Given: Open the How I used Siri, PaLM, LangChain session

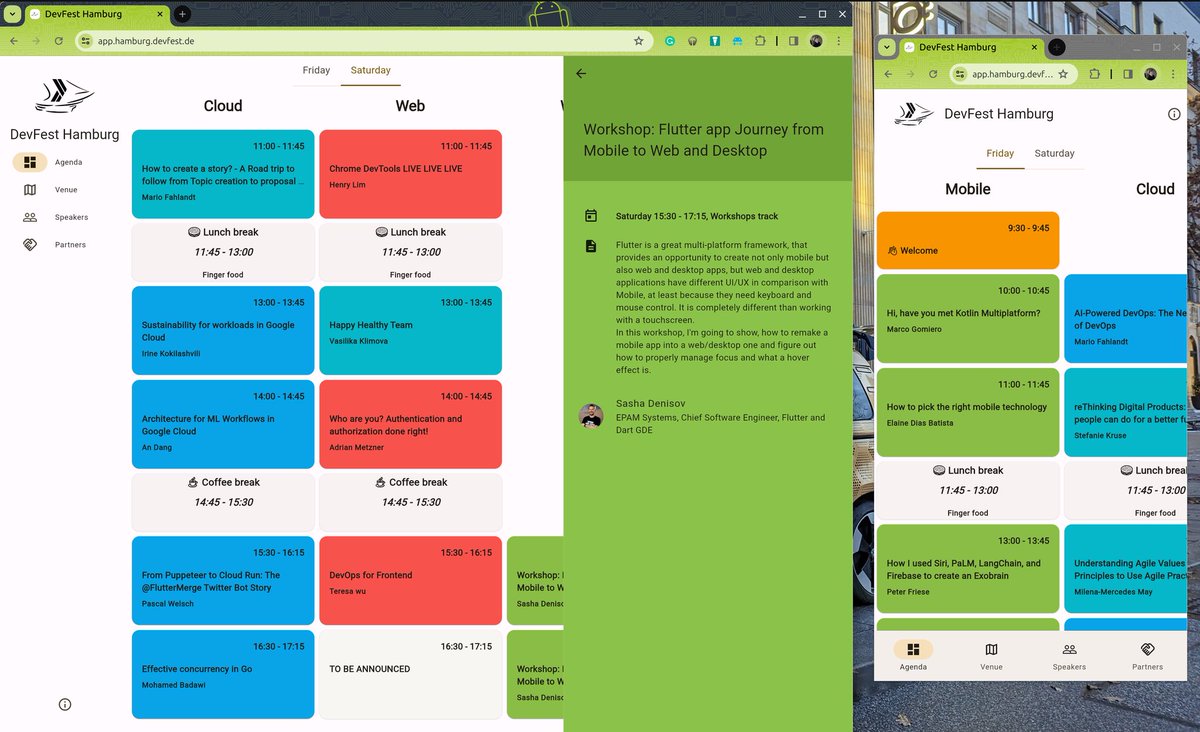Looking at the screenshot, I should 968,568.
